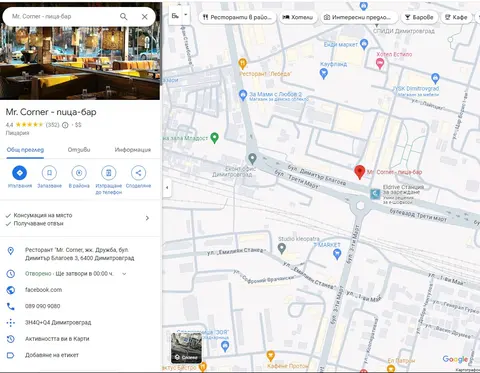Click the red Mr. Corner map pin
This screenshot has width=480, height=373.
pyautogui.click(x=359, y=172)
